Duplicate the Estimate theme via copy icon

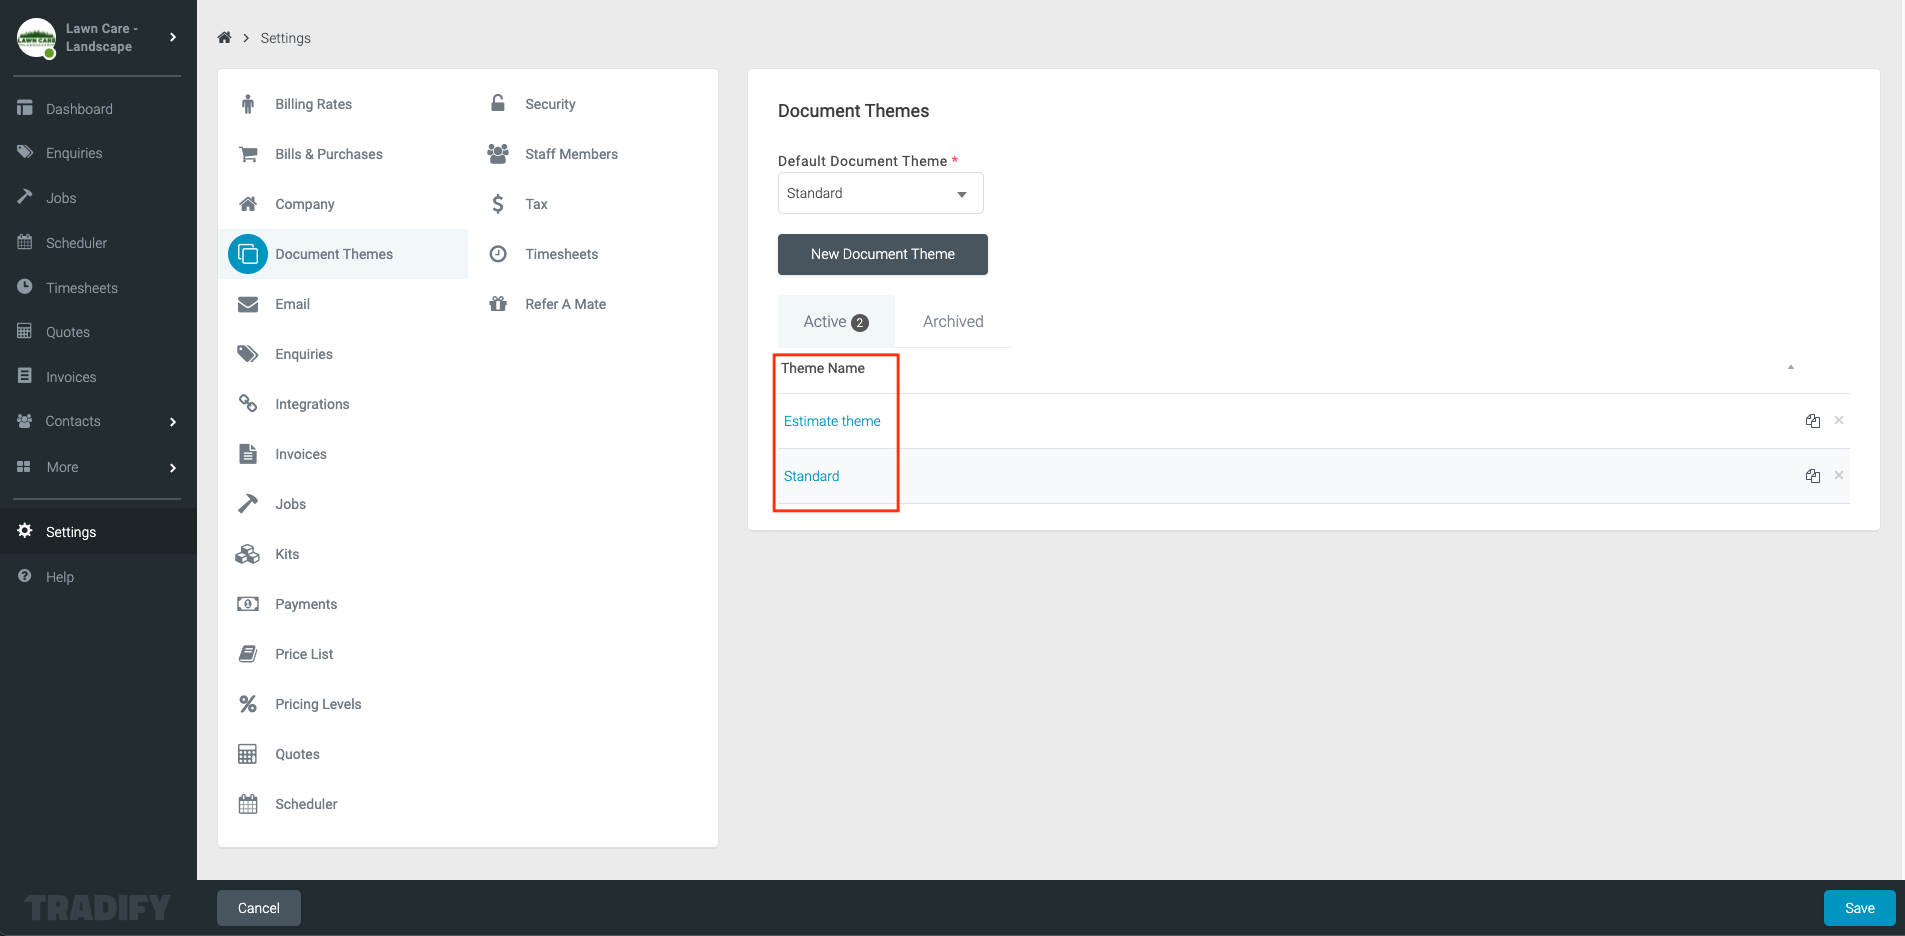[1812, 421]
